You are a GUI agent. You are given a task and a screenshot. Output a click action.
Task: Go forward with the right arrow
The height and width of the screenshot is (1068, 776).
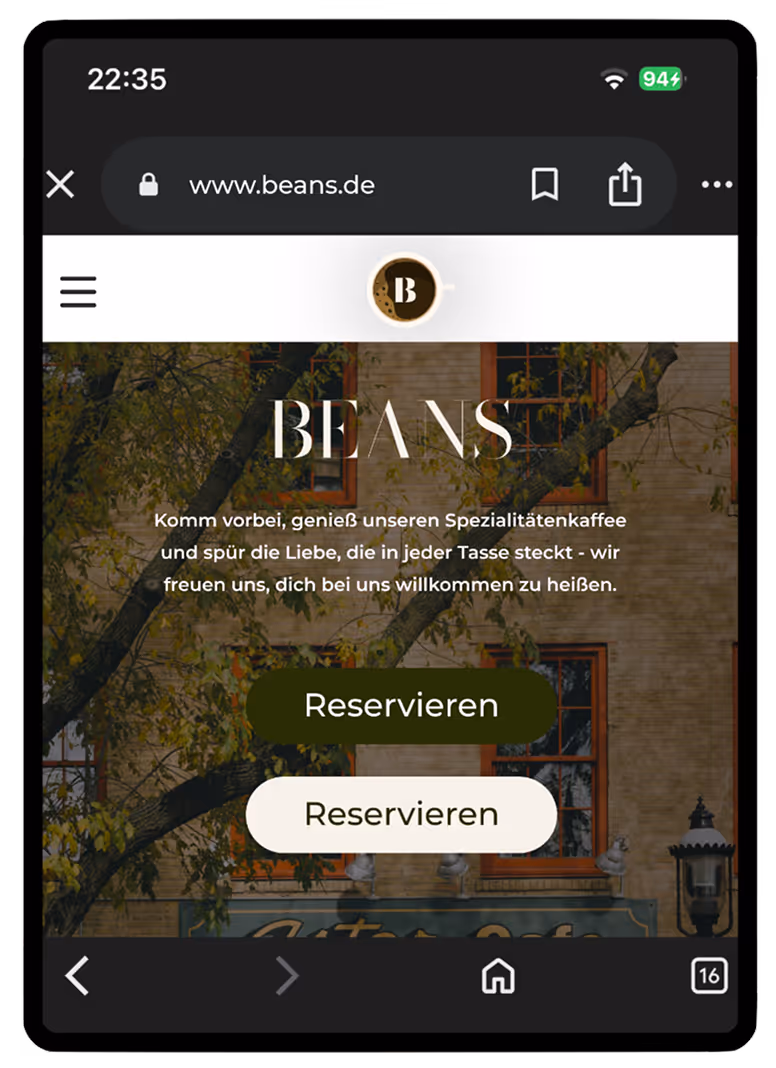click(287, 975)
